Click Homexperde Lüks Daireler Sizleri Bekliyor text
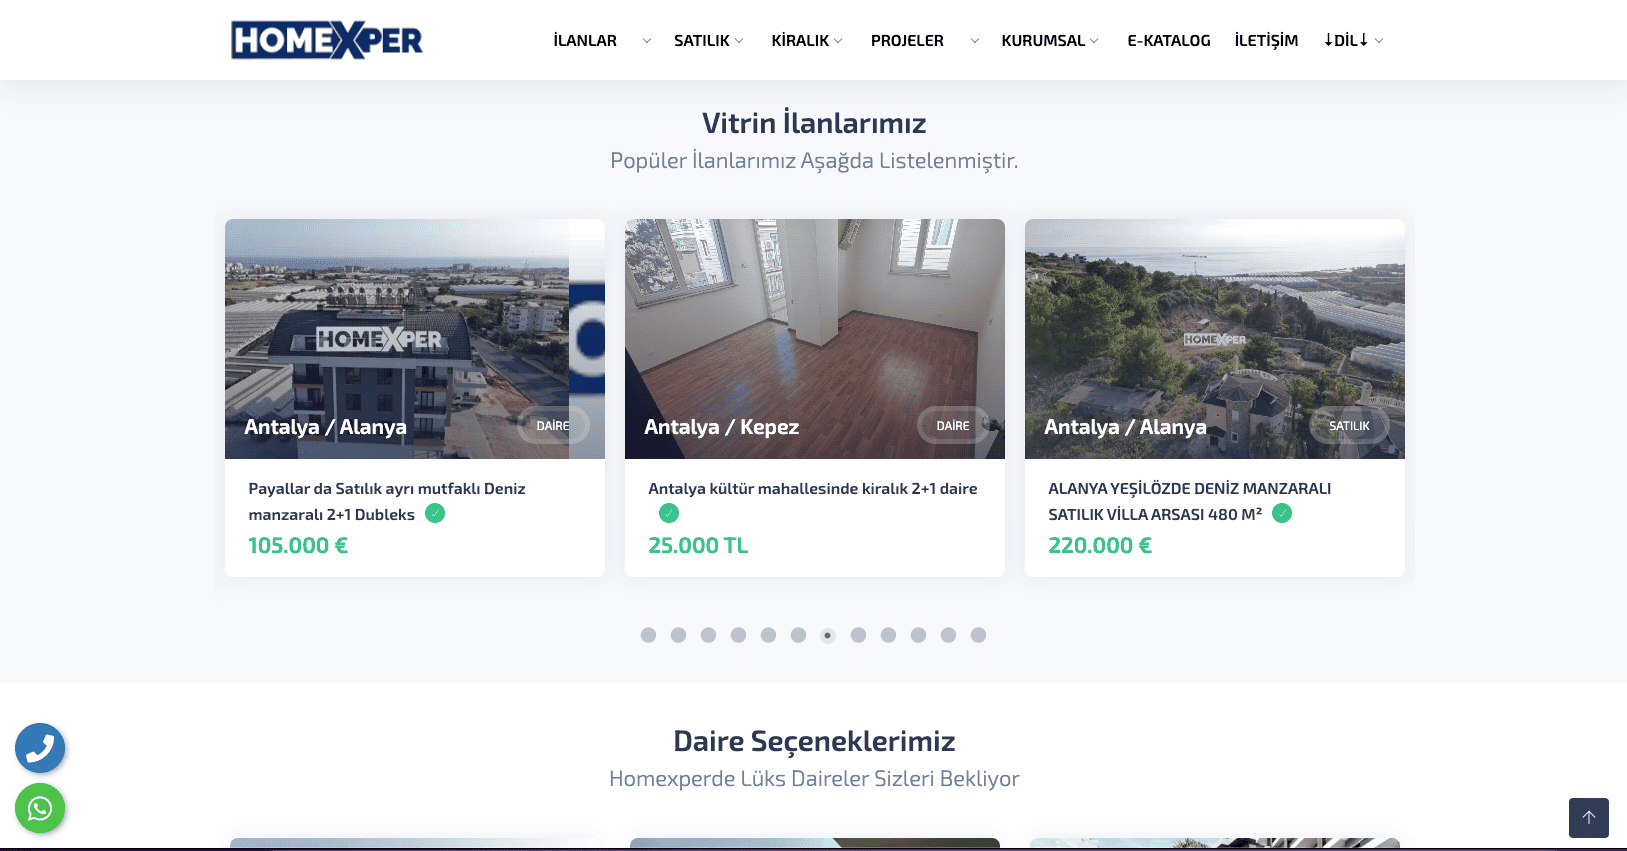The height and width of the screenshot is (851, 1627). tap(814, 779)
